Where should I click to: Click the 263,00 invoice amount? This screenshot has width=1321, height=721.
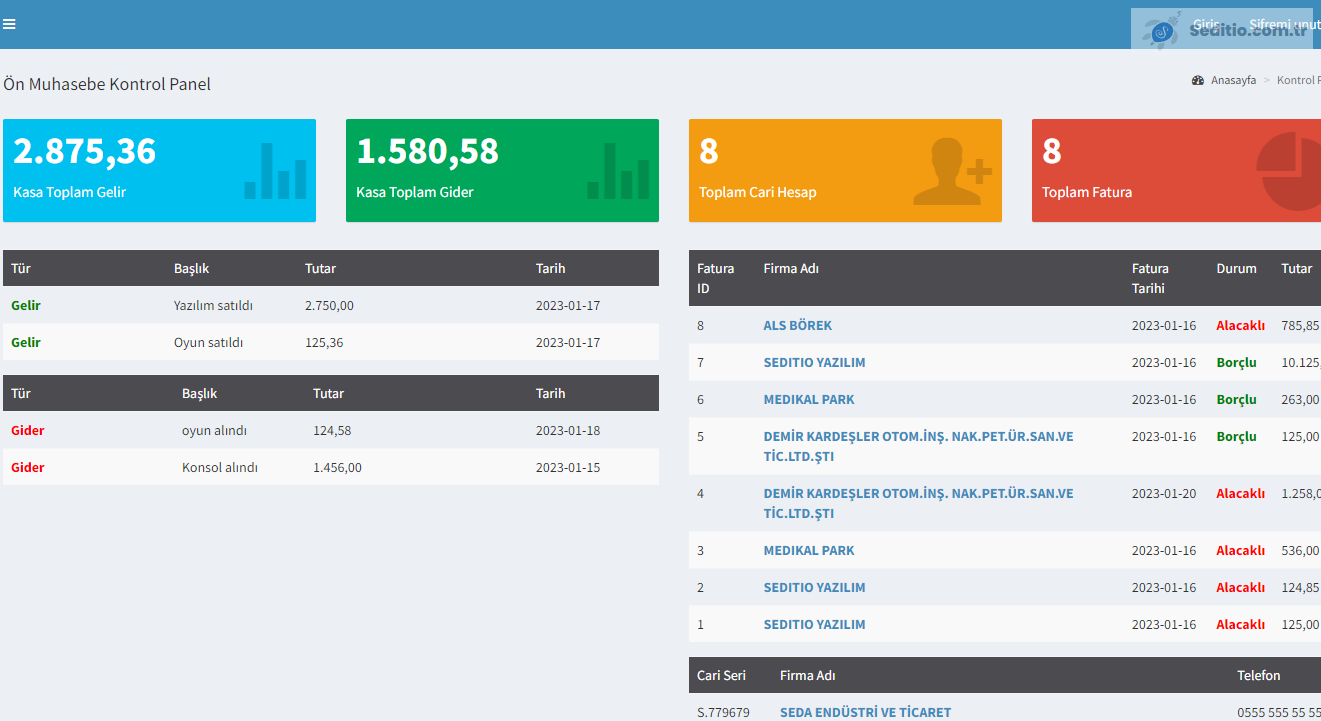[1301, 399]
